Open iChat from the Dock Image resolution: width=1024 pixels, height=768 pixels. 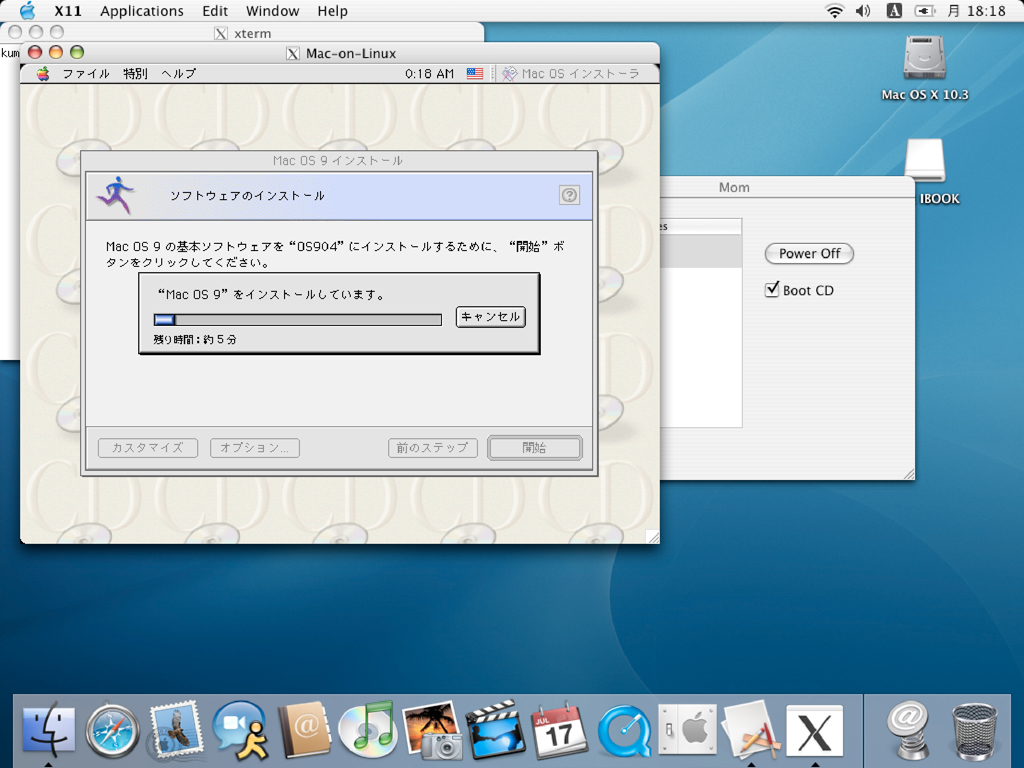[240, 731]
